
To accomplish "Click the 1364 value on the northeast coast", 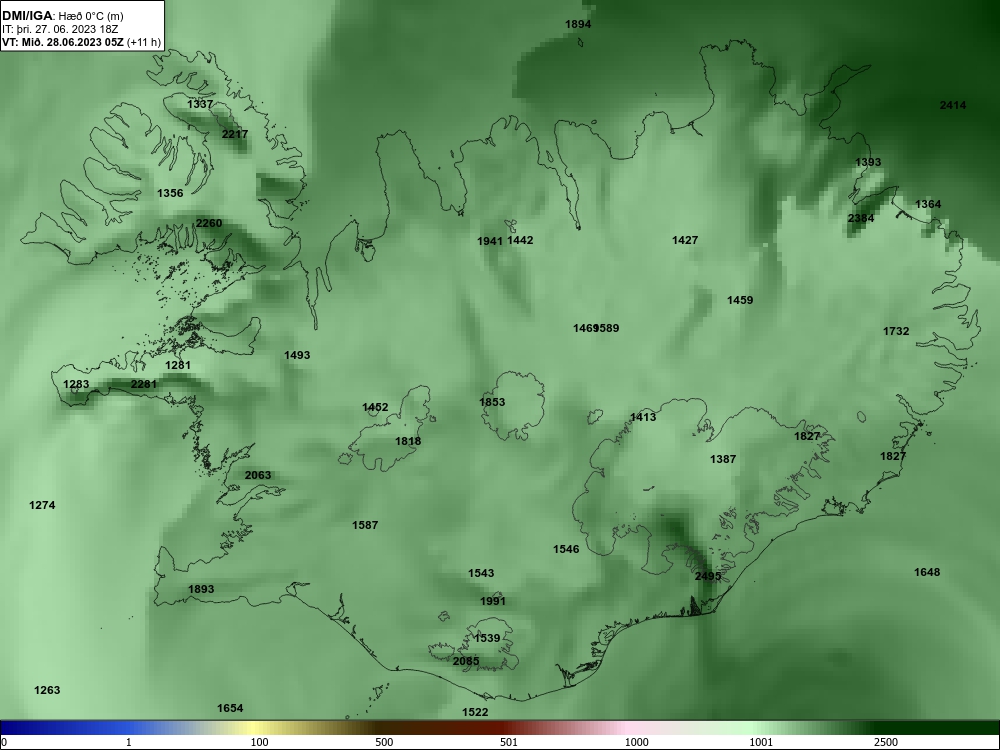I will click(x=928, y=204).
